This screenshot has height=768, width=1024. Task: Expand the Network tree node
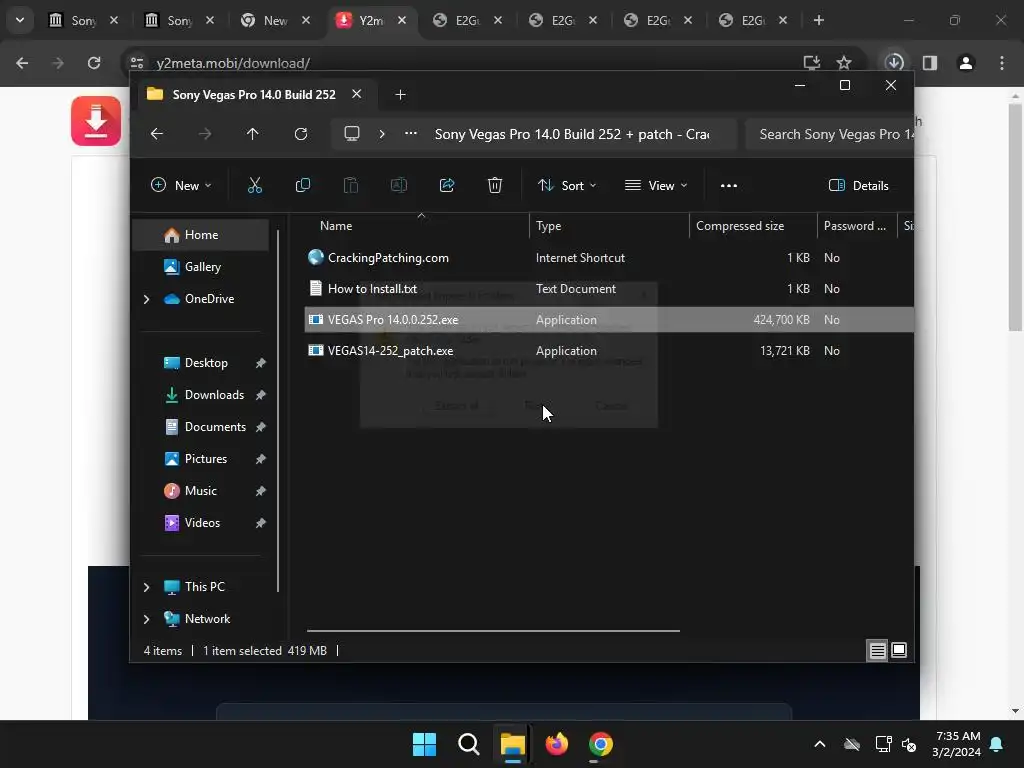[x=146, y=619]
